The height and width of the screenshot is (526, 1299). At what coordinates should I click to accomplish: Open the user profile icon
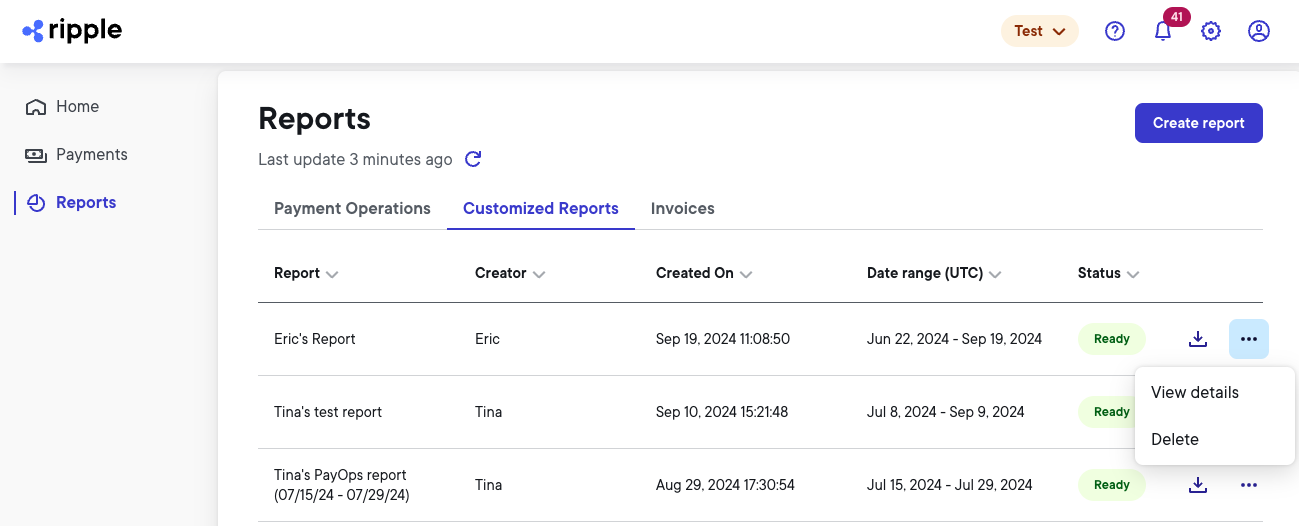1259,31
